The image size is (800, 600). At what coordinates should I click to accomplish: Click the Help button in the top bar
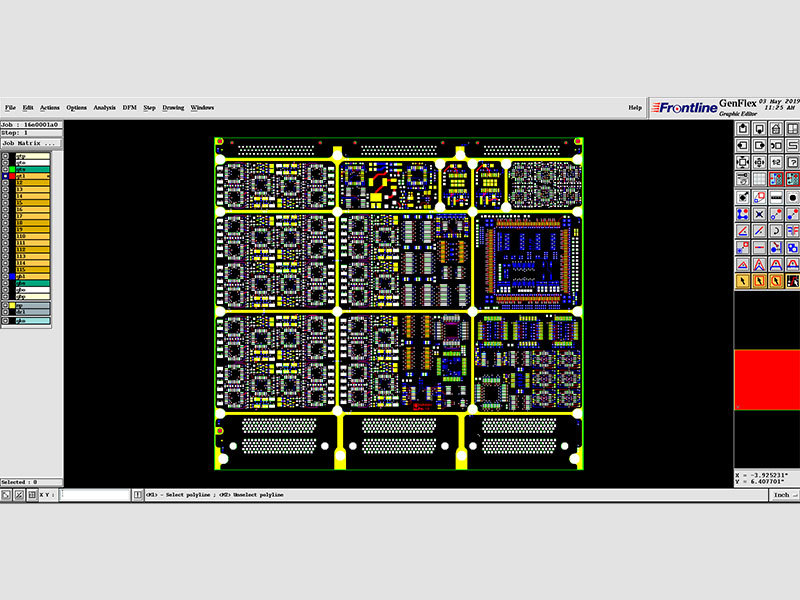636,107
